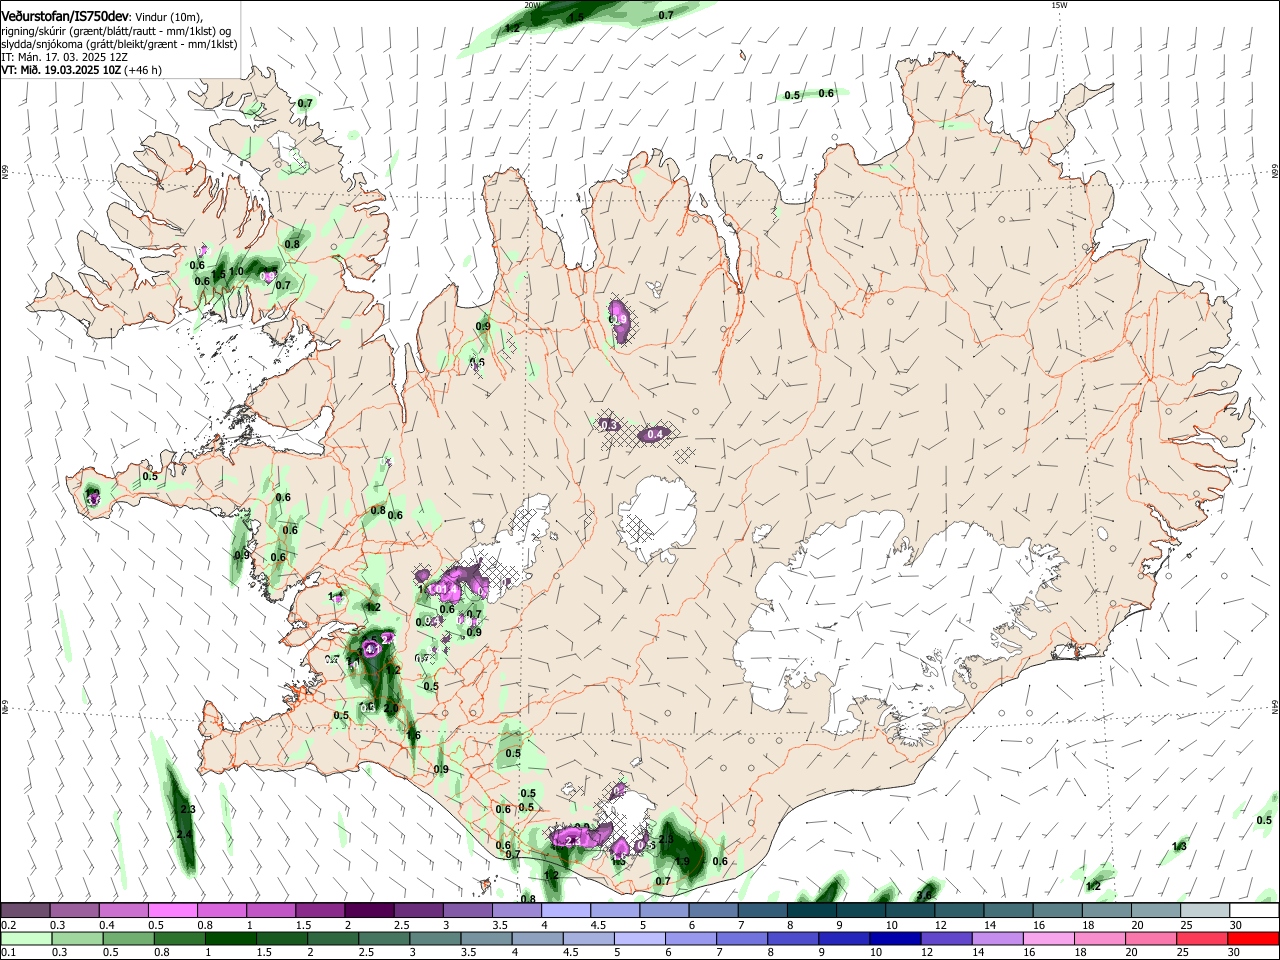Click the VT: Mið. 19.03.2025 10Z valid time
This screenshot has width=1280, height=960.
click(x=60, y=70)
